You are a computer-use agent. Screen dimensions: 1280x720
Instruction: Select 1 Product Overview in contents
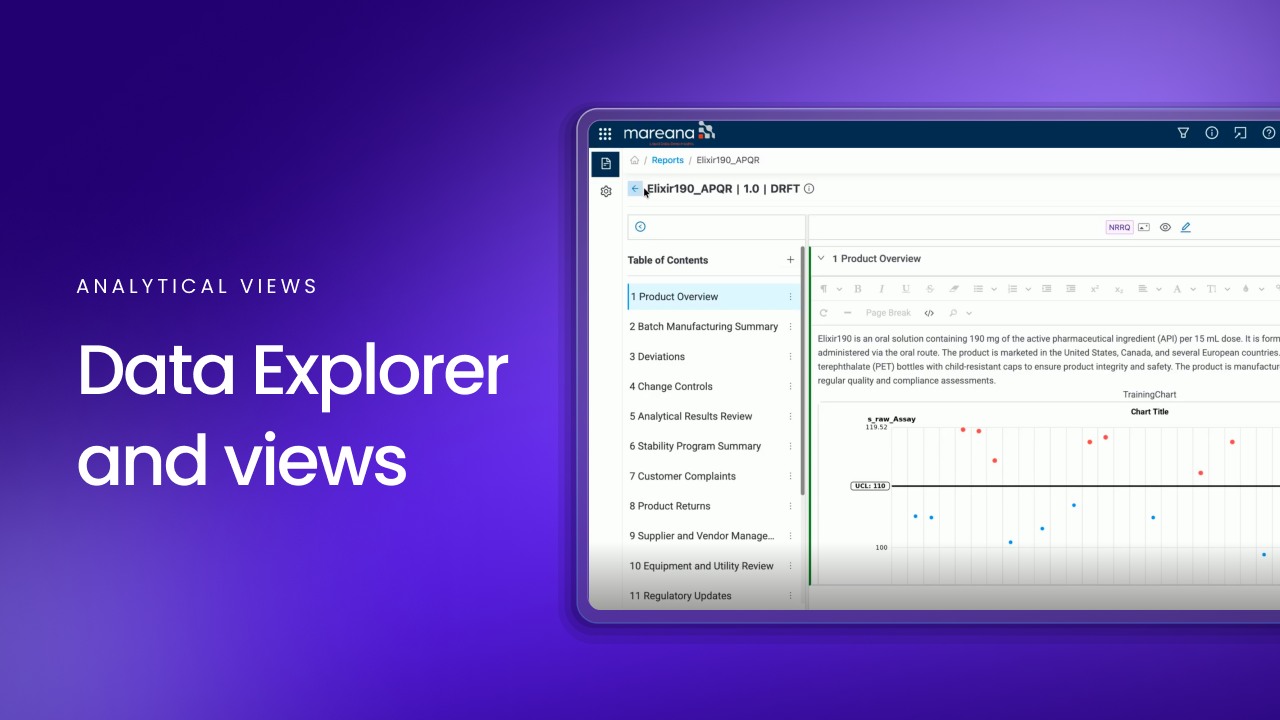tap(713, 297)
